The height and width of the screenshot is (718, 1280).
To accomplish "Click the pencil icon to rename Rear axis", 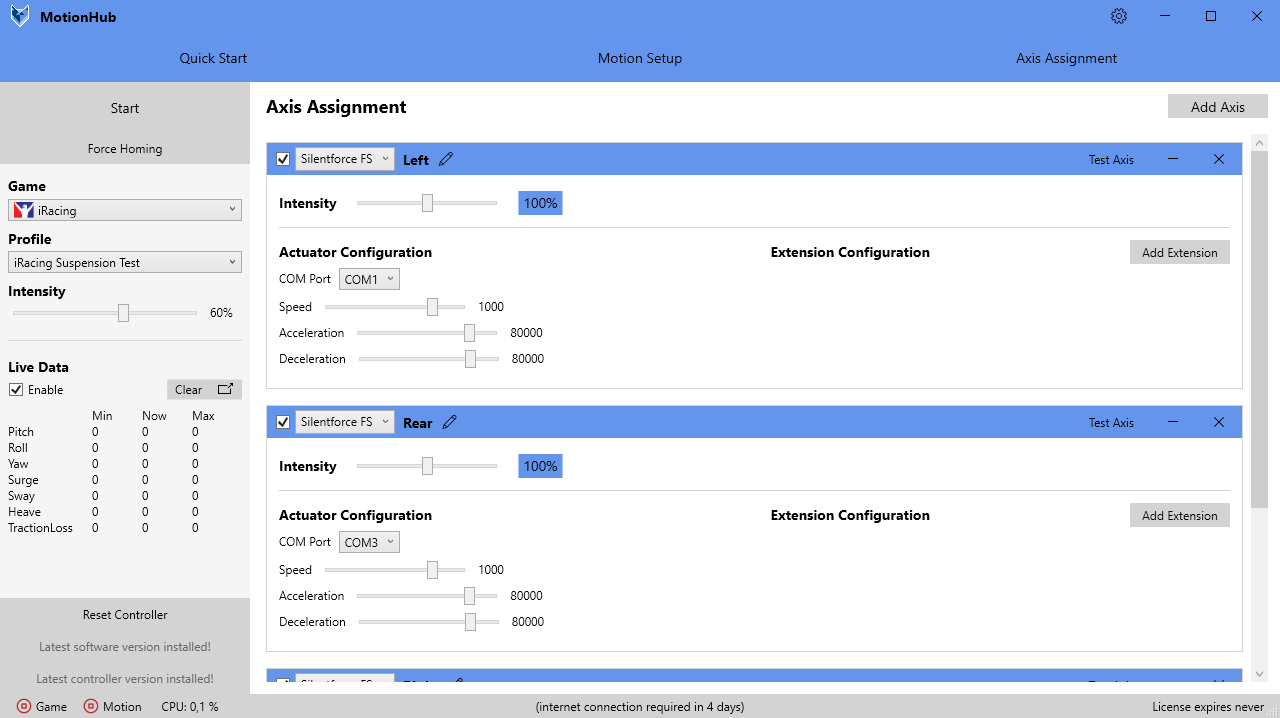I will coord(450,422).
